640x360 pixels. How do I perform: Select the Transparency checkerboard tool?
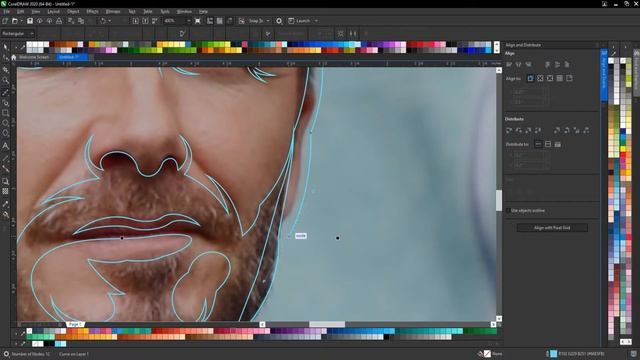pyautogui.click(x=5, y=191)
